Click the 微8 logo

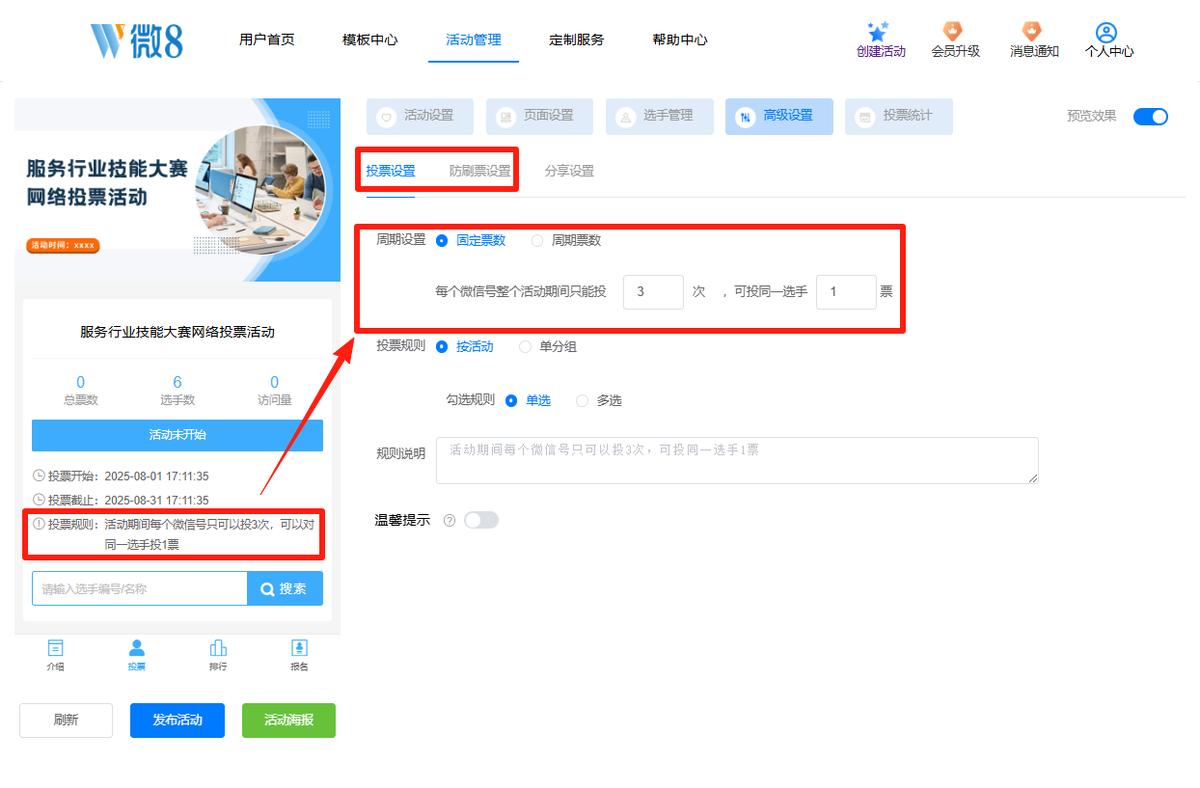tap(137, 40)
